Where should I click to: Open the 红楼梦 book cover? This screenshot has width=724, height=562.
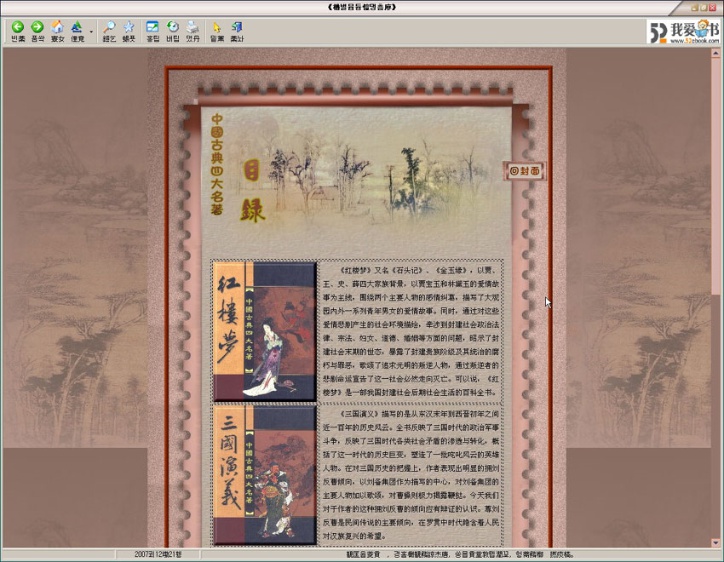coord(265,331)
